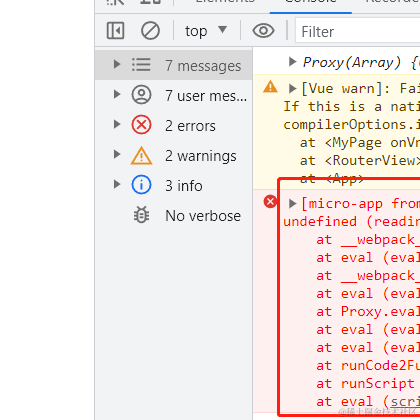Toggle the console sidebar panel icon
Screen dimensions: 420x420
[x=115, y=31]
